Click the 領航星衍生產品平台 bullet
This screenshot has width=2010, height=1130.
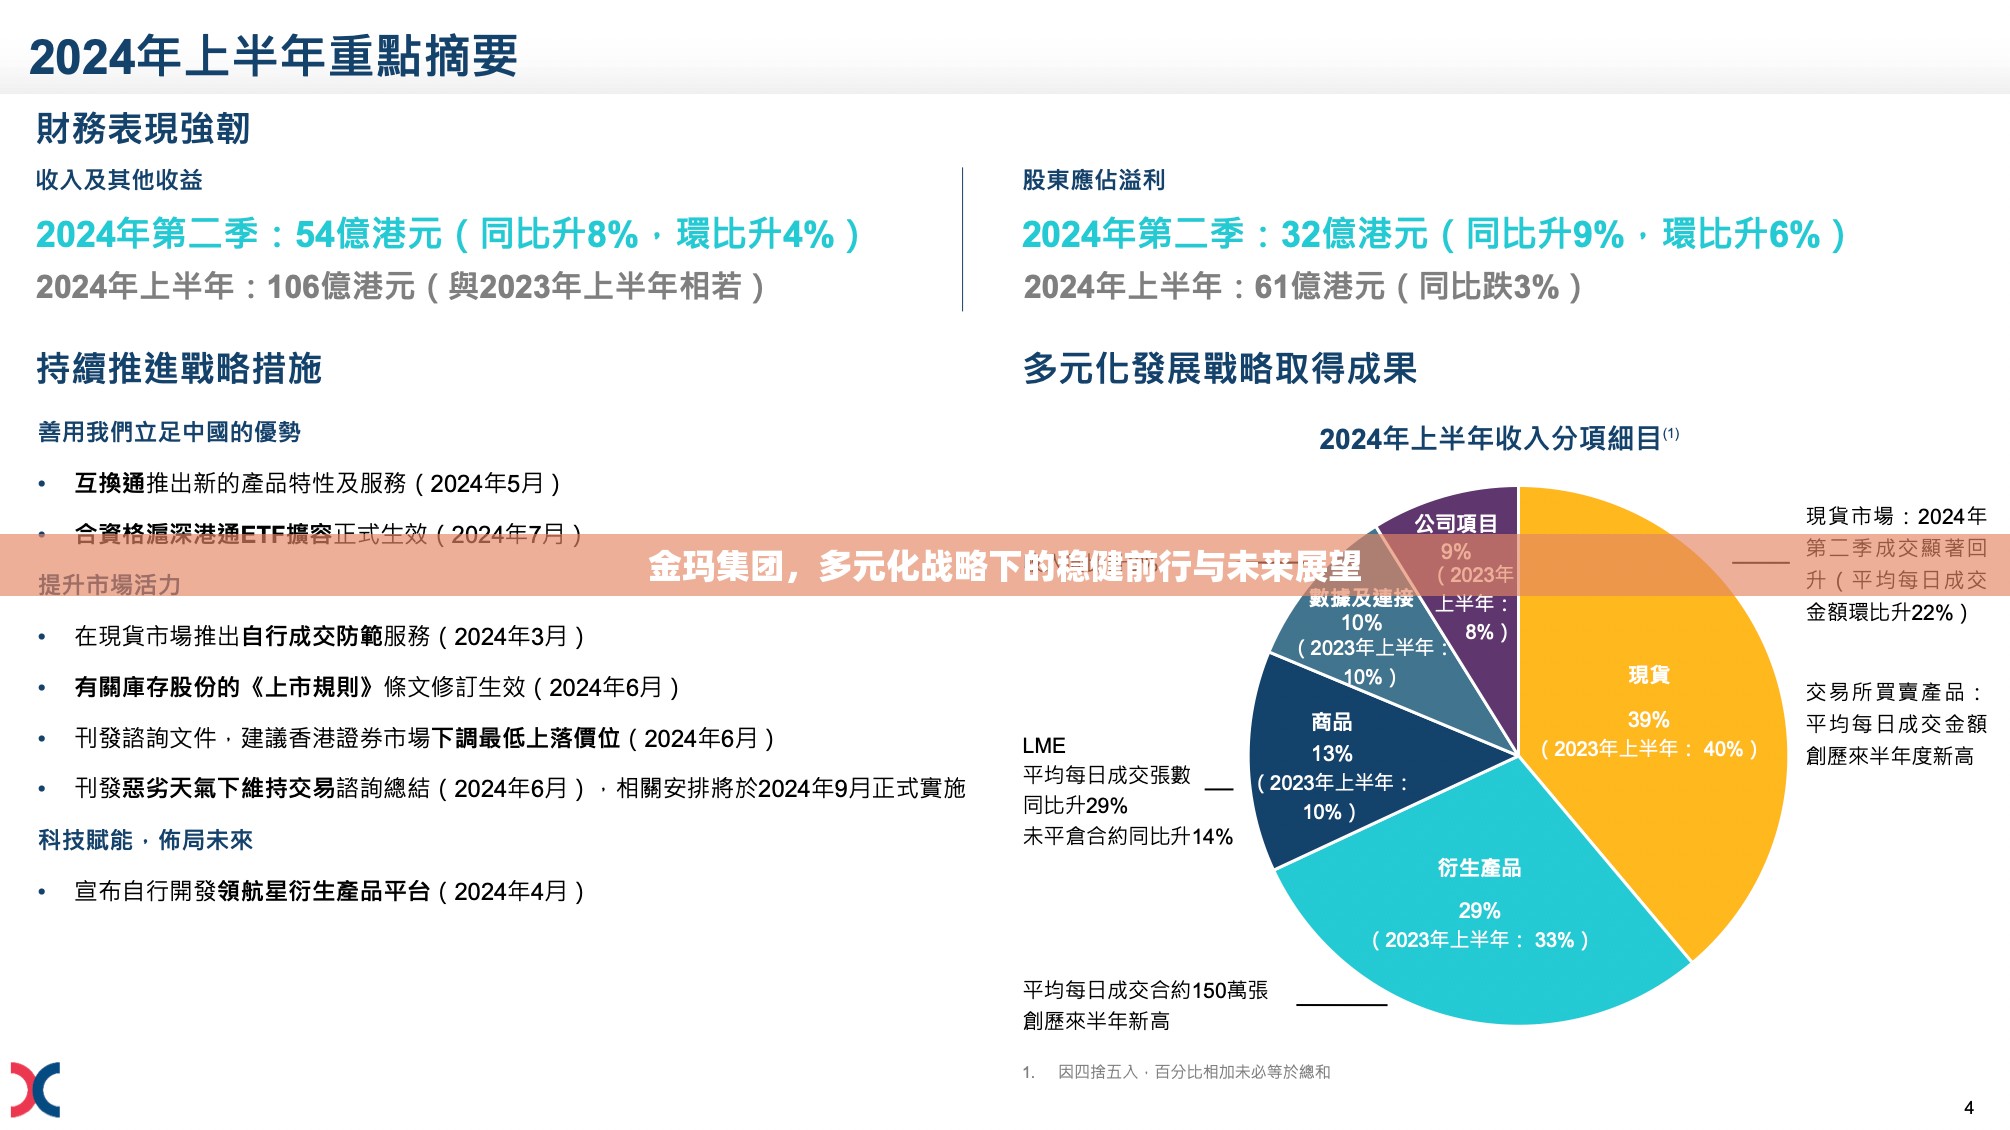click(330, 892)
